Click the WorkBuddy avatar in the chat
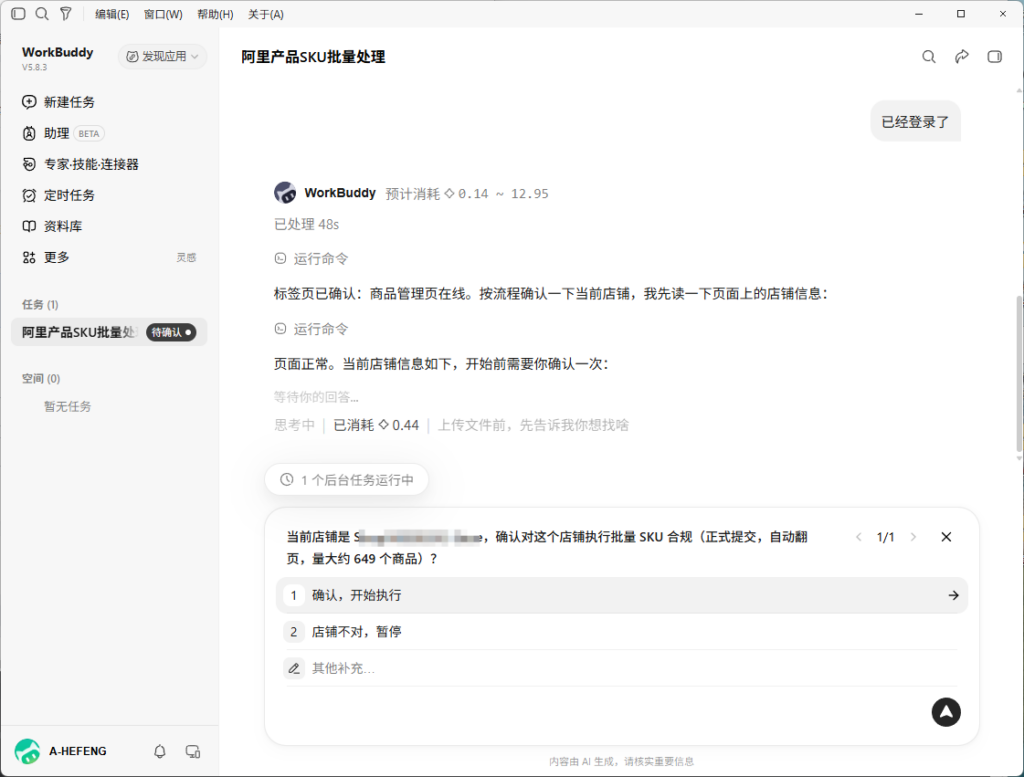The width and height of the screenshot is (1024, 777). pyautogui.click(x=285, y=193)
